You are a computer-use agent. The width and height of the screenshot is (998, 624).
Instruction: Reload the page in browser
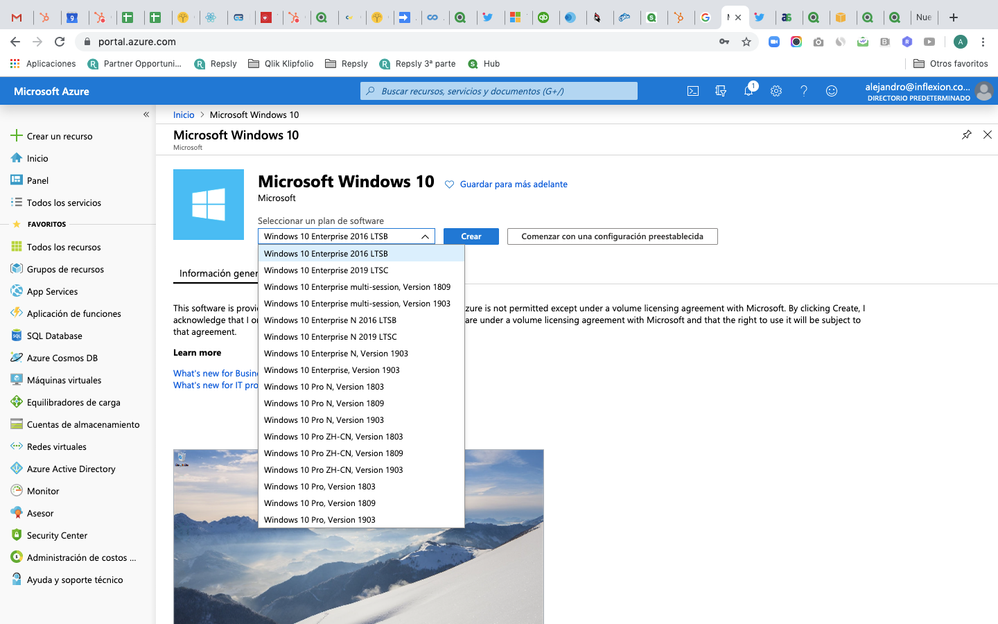coord(59,41)
